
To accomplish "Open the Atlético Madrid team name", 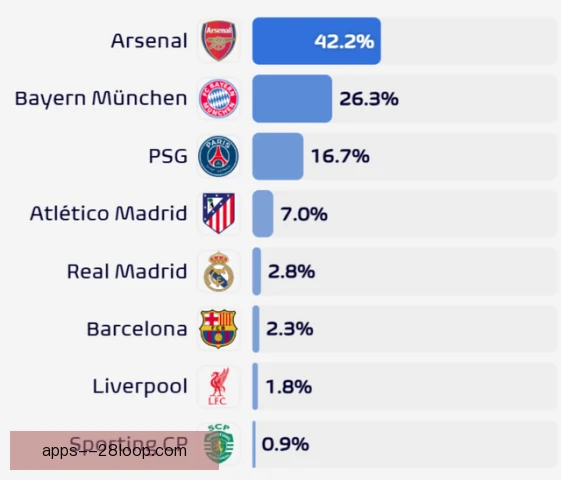I will pyautogui.click(x=108, y=213).
